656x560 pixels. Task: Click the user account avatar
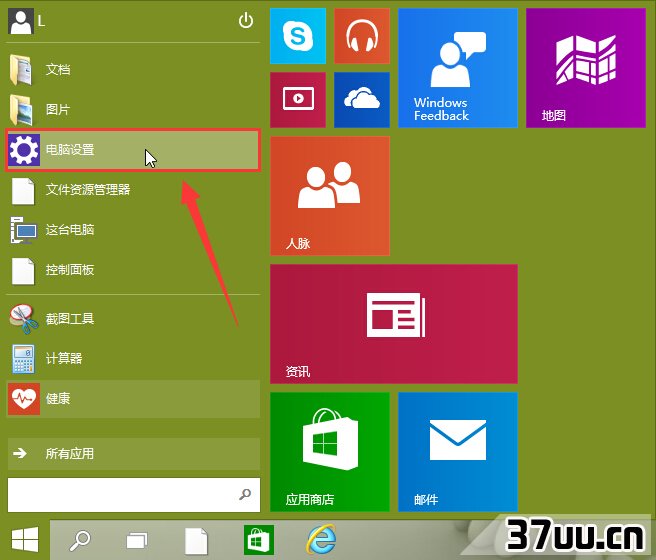[x=20, y=22]
